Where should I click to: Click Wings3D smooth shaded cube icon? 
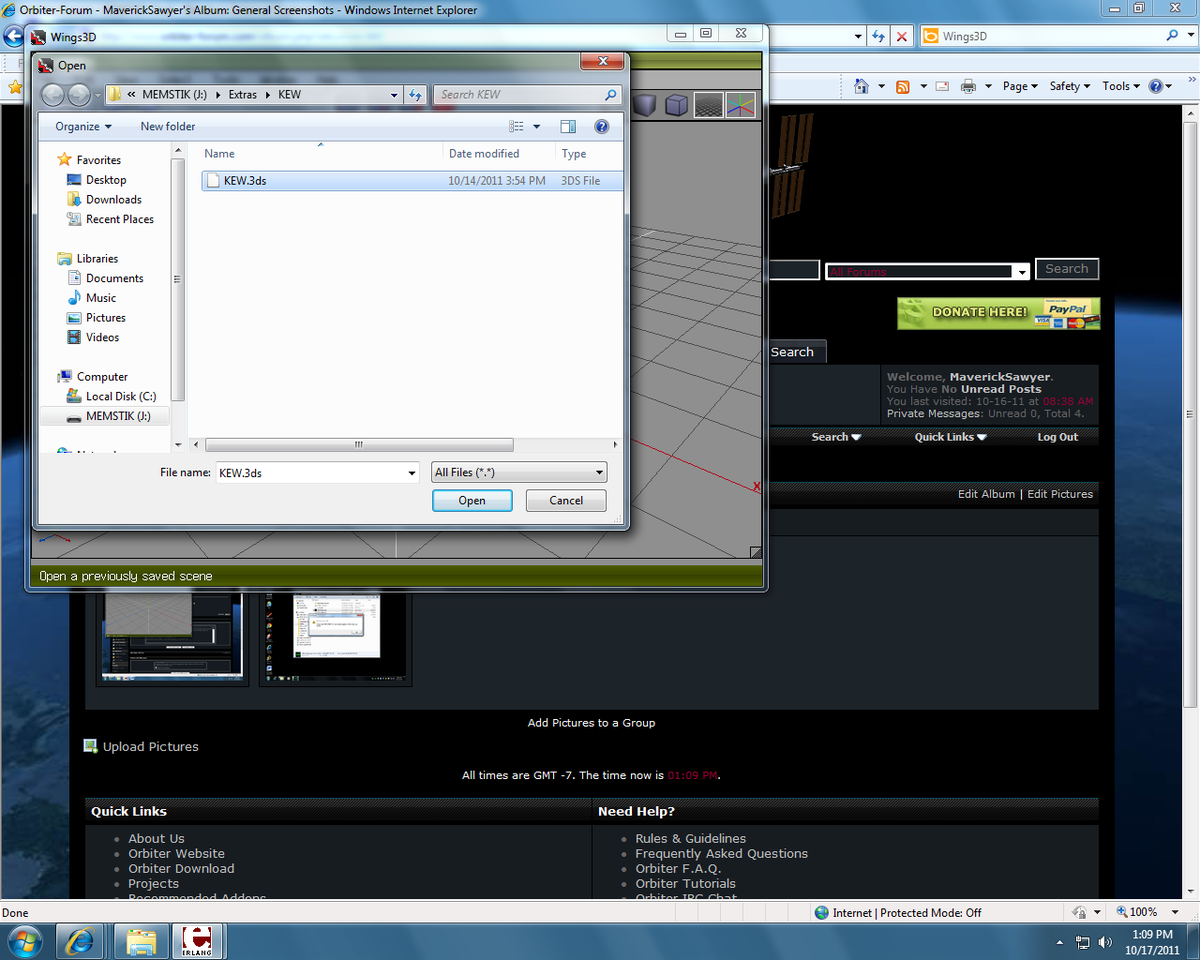point(644,104)
